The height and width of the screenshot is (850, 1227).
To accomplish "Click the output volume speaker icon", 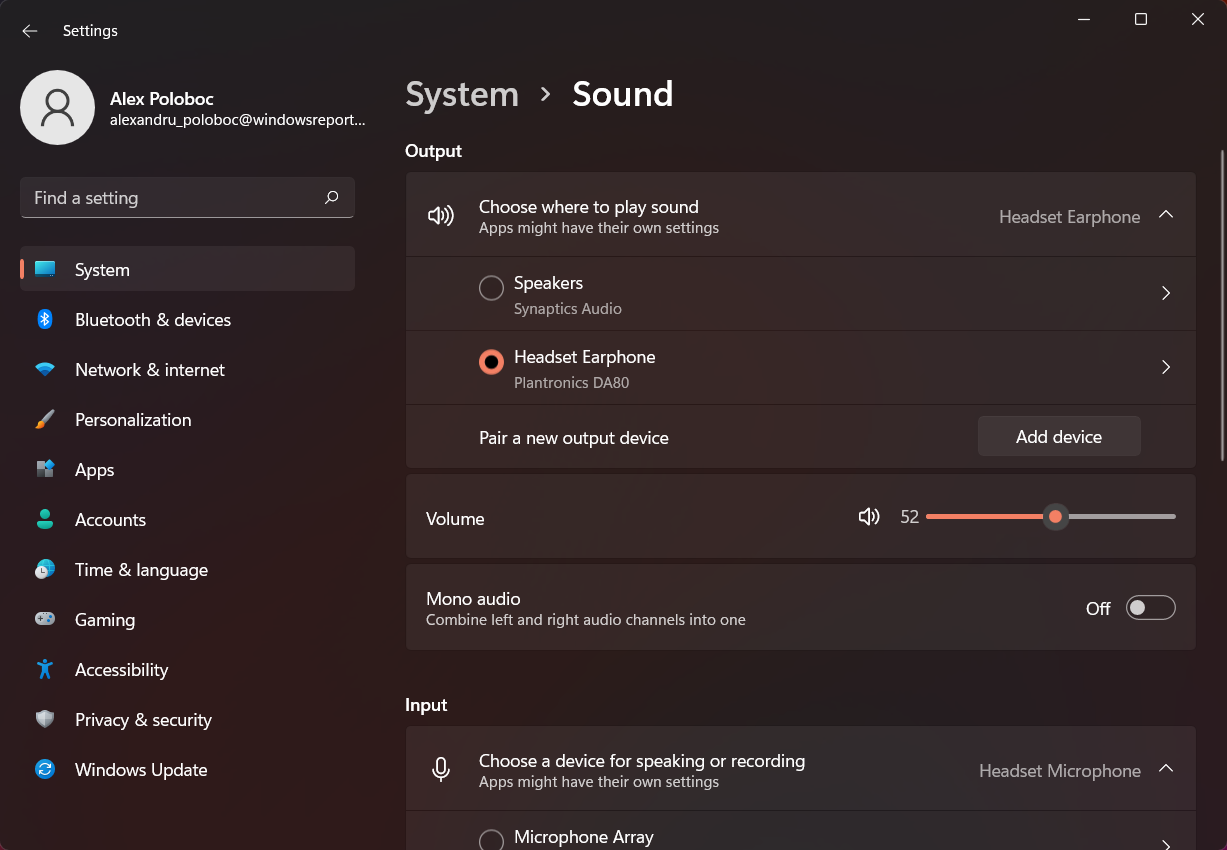I will pyautogui.click(x=868, y=516).
